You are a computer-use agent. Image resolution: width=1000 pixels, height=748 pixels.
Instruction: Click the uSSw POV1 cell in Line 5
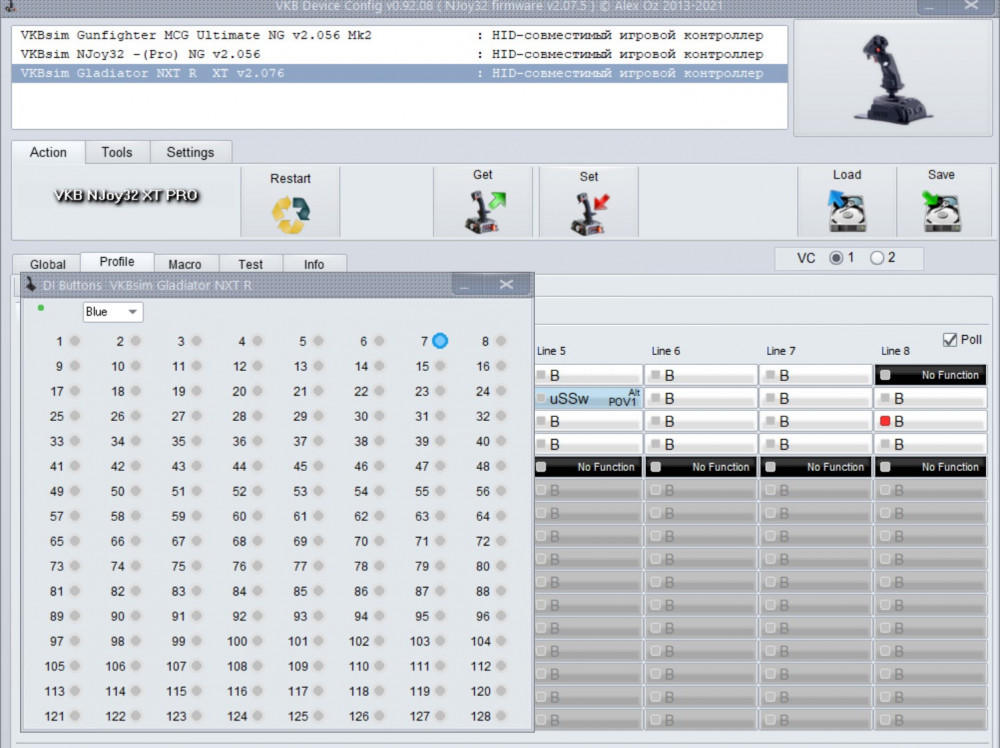pyautogui.click(x=587, y=398)
